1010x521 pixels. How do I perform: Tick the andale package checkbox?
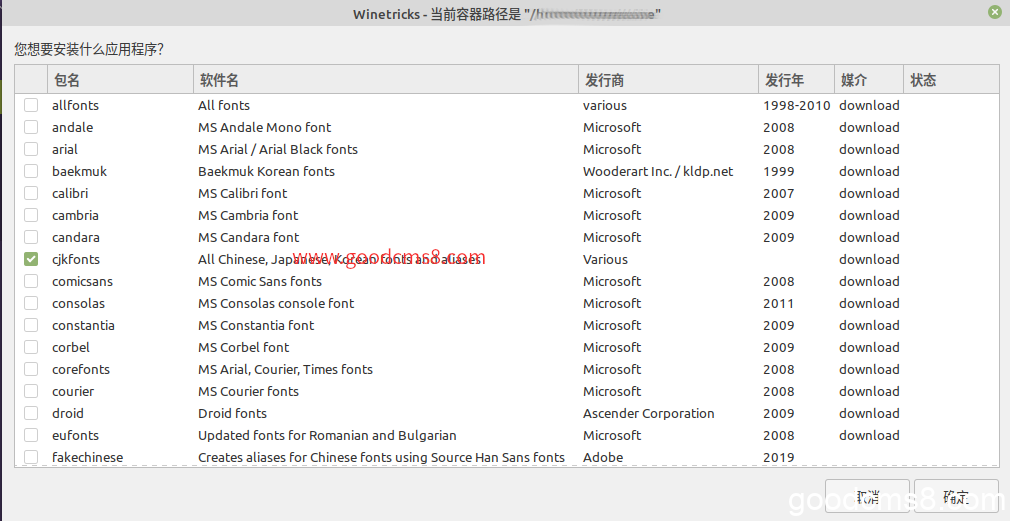31,127
